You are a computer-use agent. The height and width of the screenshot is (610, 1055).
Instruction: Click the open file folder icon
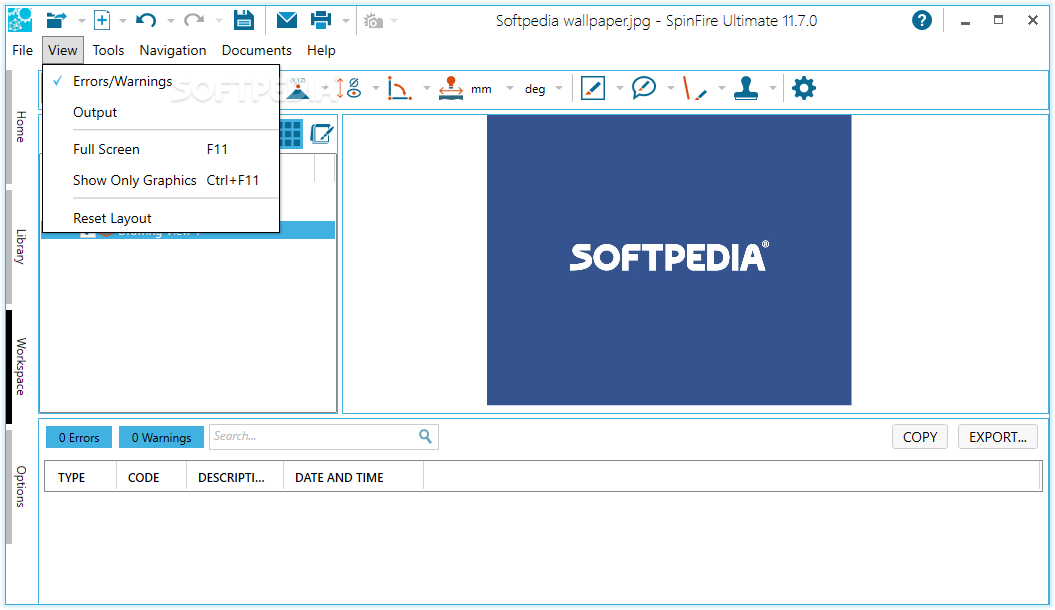point(57,20)
